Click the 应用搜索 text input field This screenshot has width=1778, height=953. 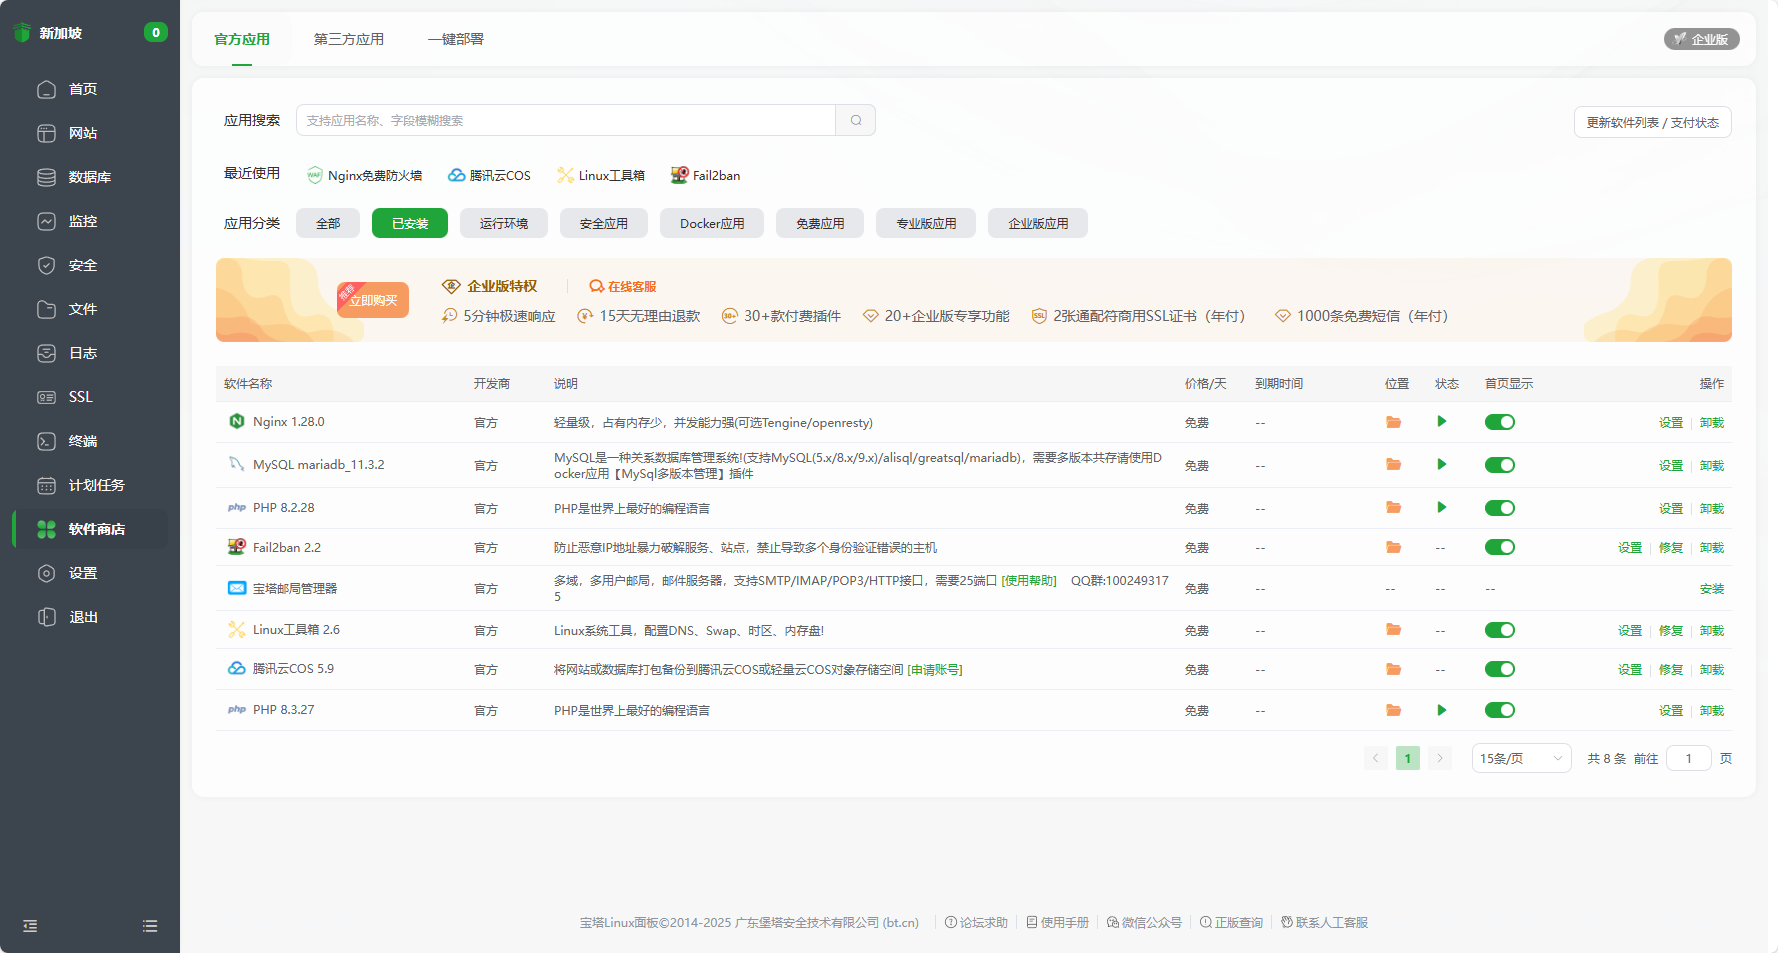[x=565, y=120]
